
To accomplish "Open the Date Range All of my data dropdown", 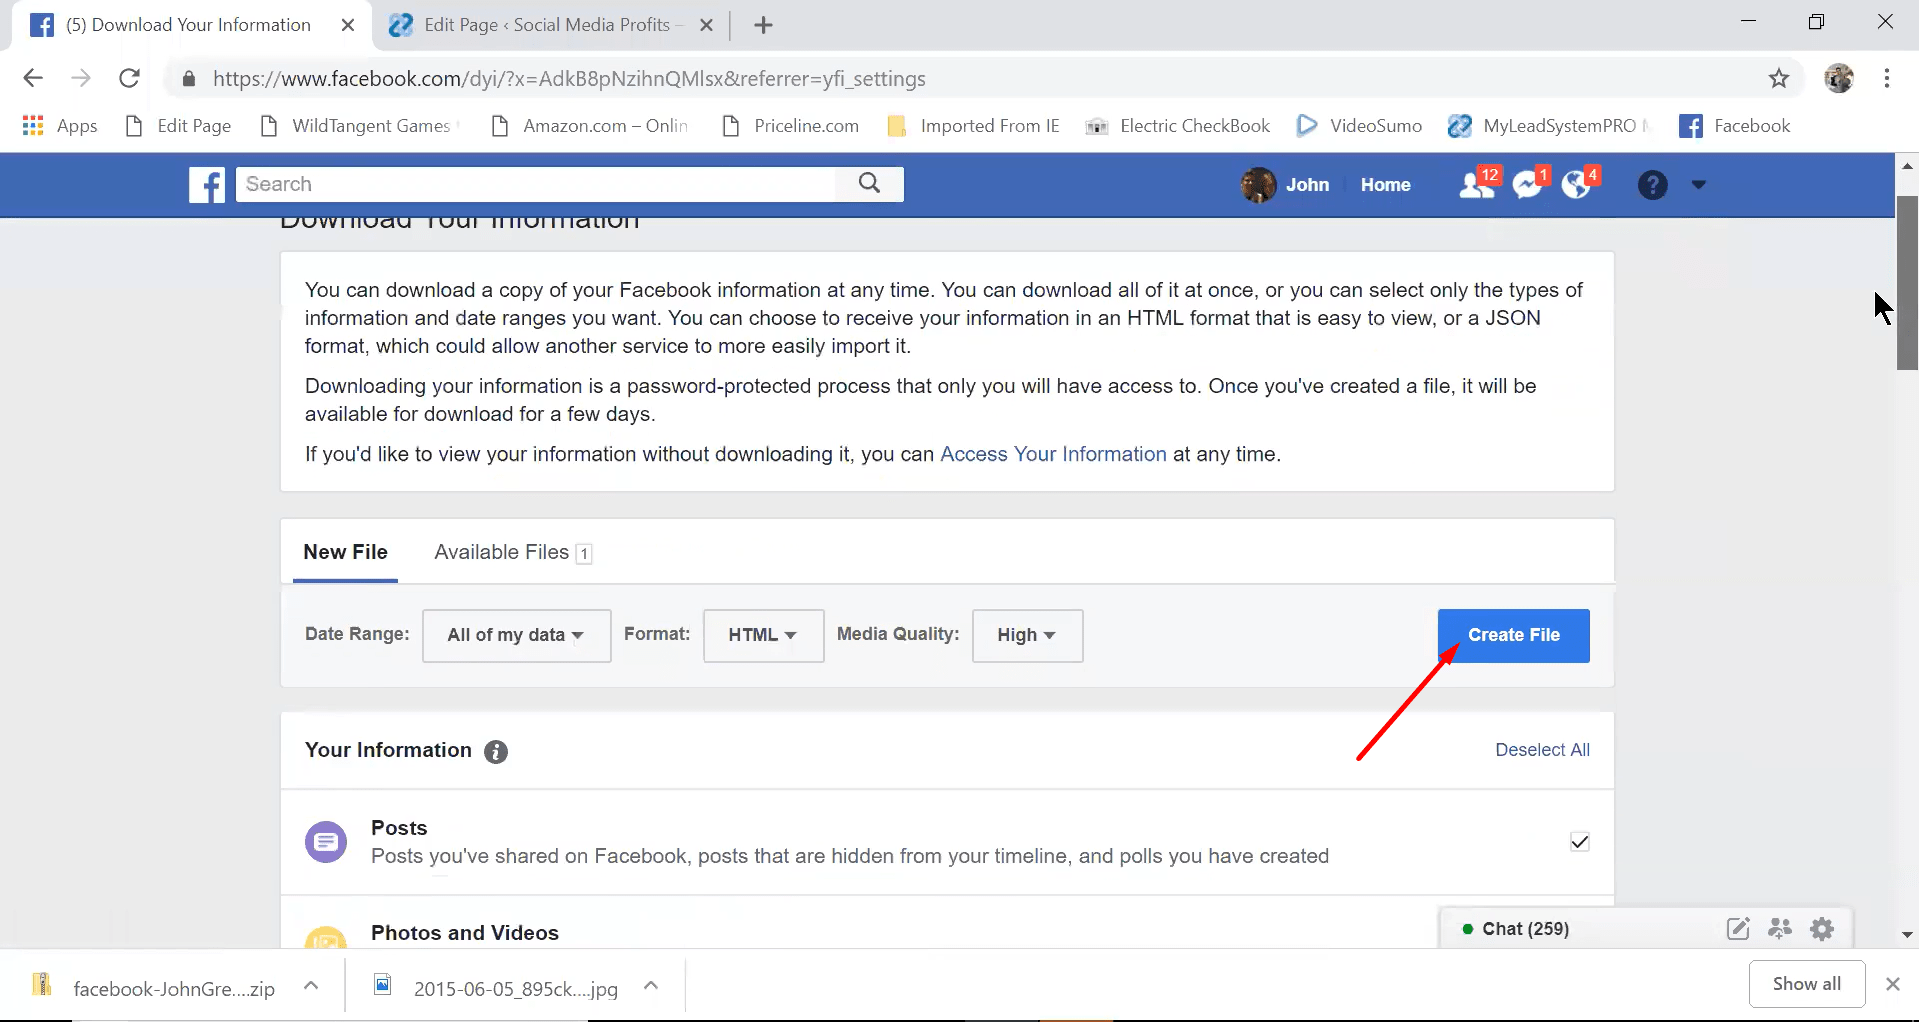I will [x=516, y=636].
